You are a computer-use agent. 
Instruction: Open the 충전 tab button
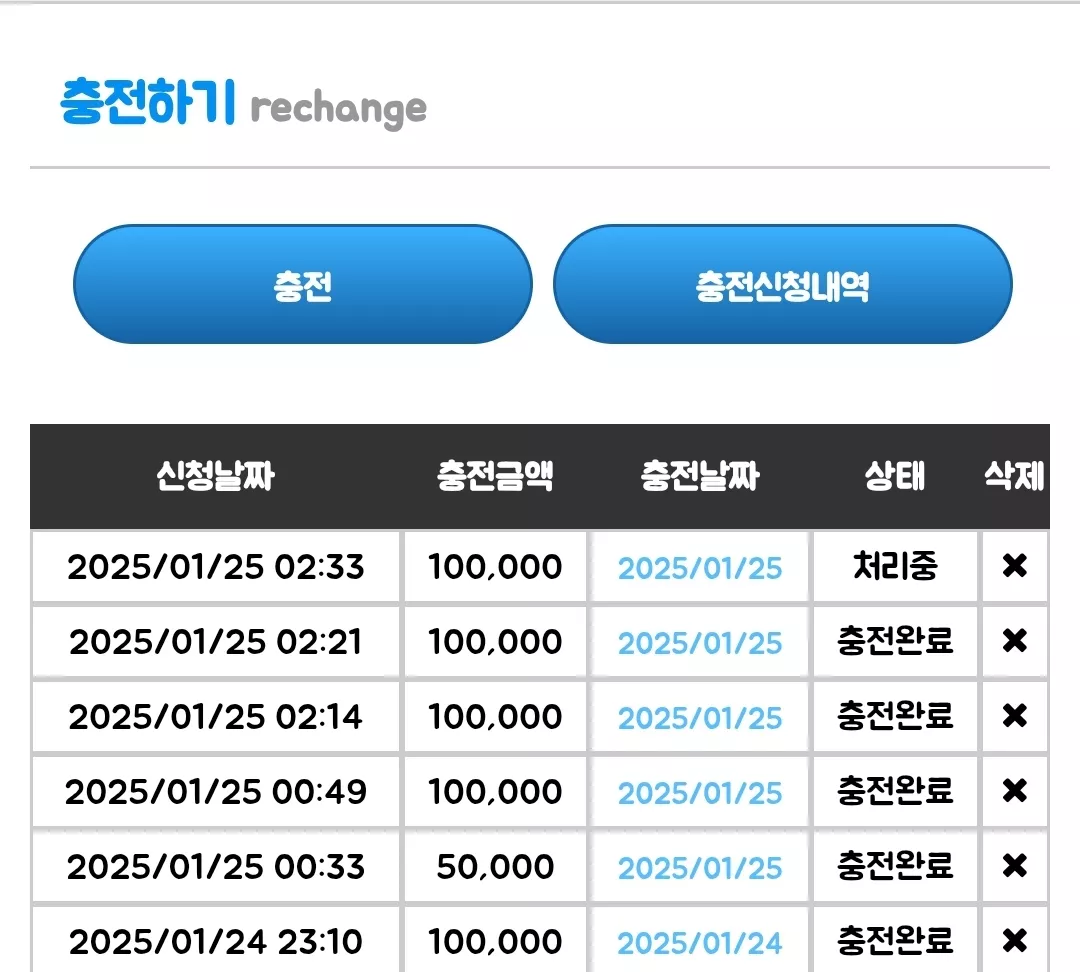point(303,285)
